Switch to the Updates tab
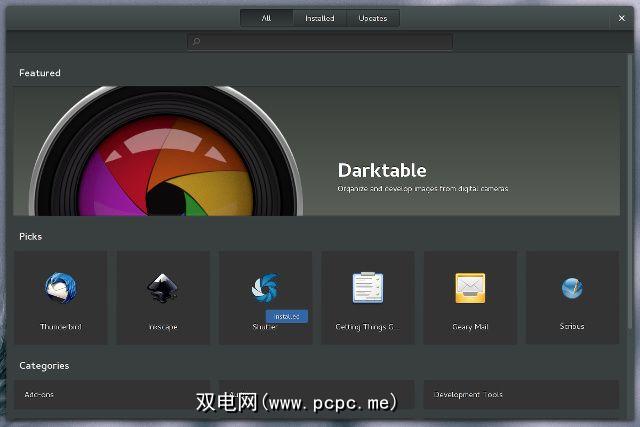 click(x=373, y=18)
